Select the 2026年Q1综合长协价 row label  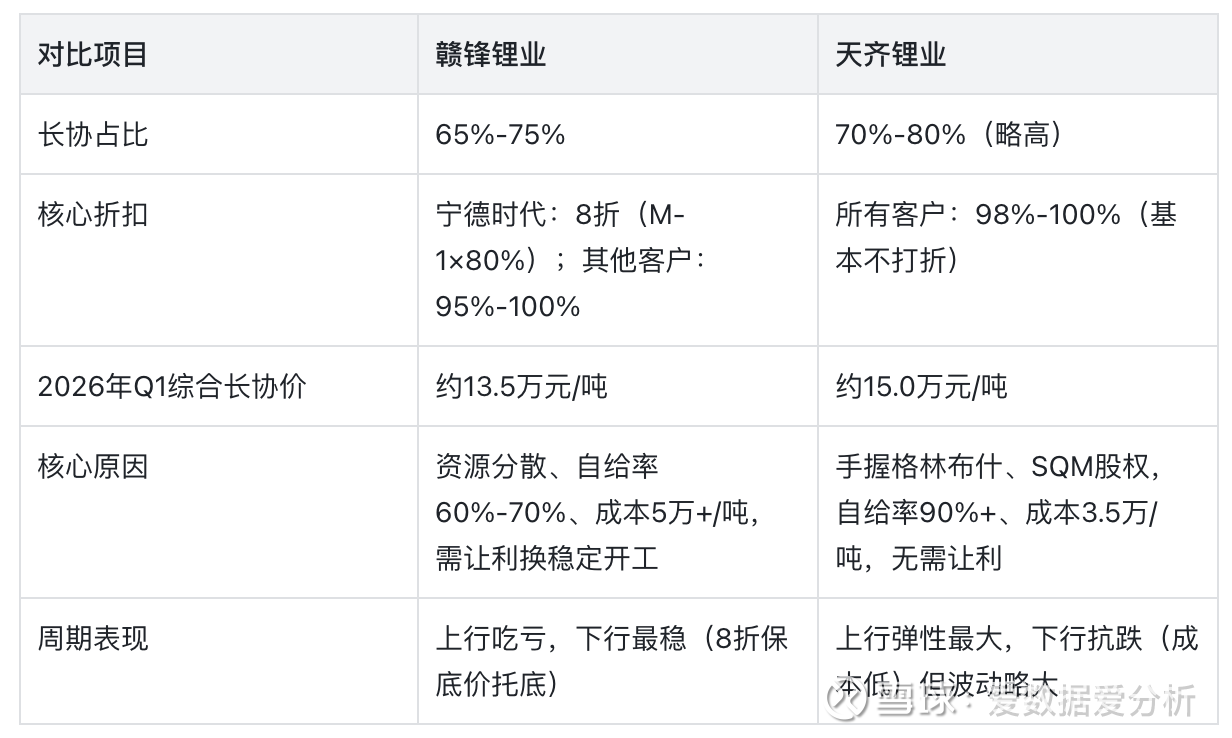[x=171, y=386]
